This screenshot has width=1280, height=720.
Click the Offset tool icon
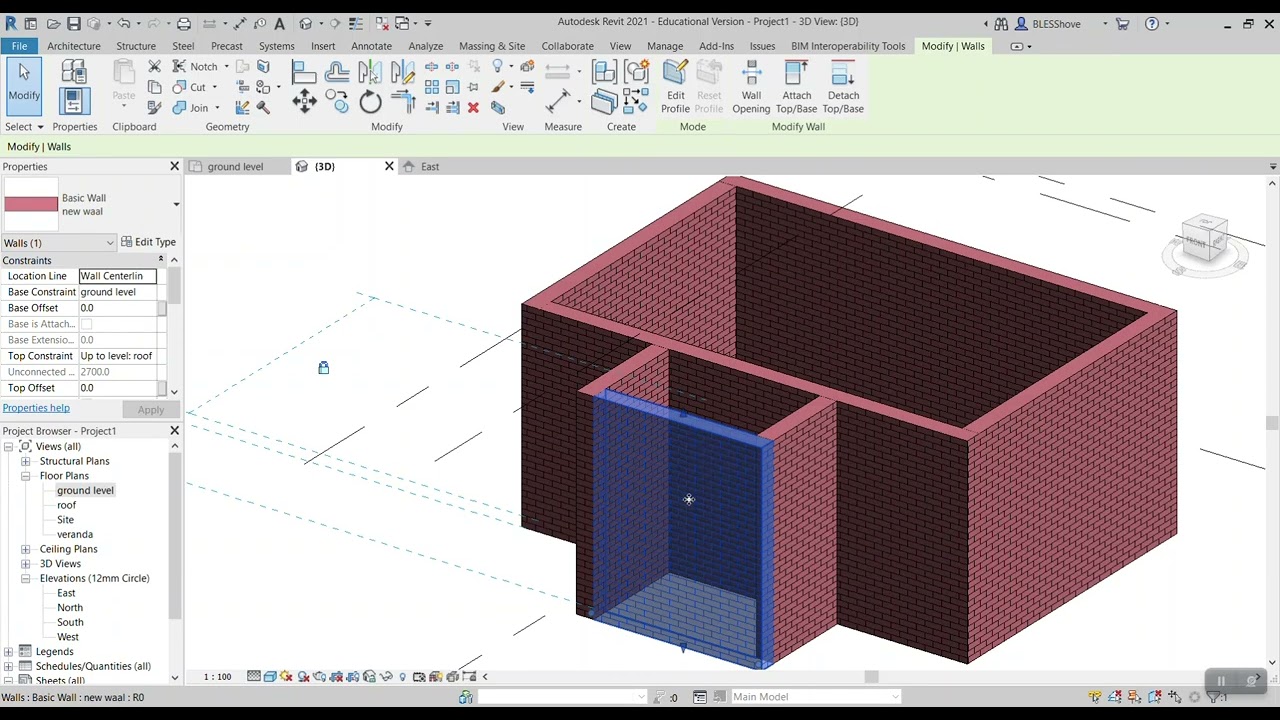tap(337, 71)
